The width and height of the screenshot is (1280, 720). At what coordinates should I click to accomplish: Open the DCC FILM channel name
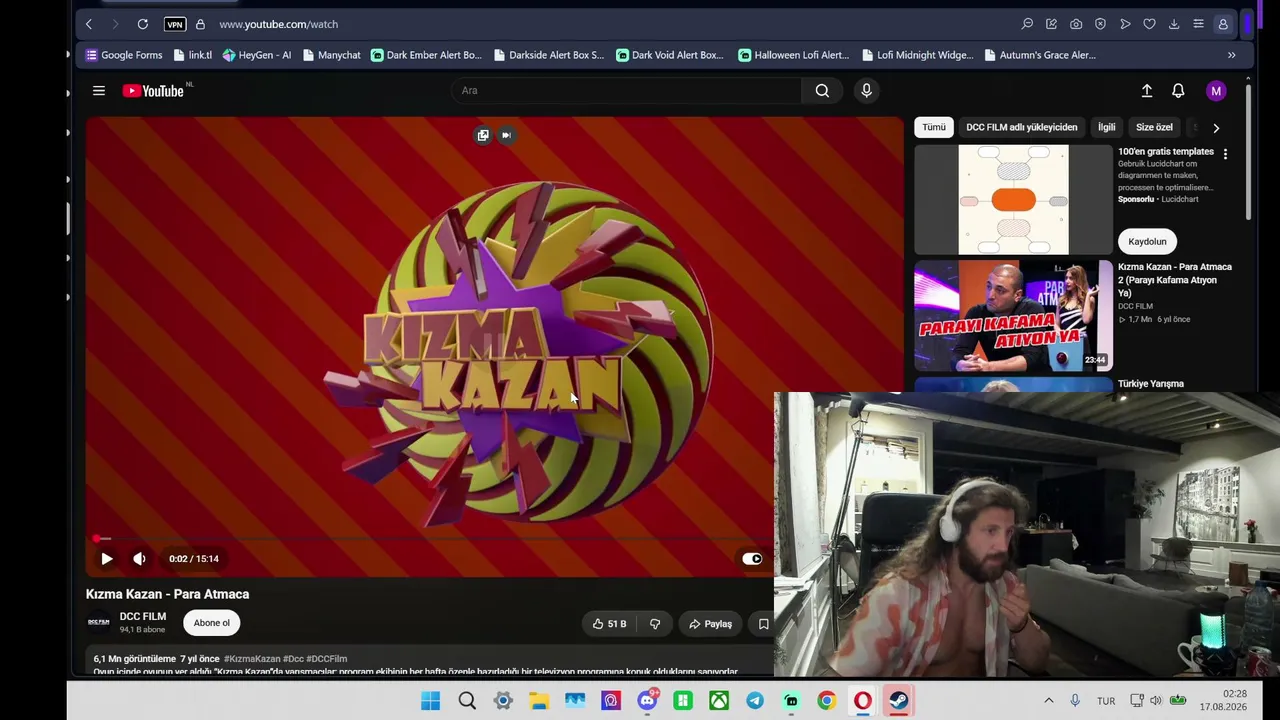(x=143, y=617)
